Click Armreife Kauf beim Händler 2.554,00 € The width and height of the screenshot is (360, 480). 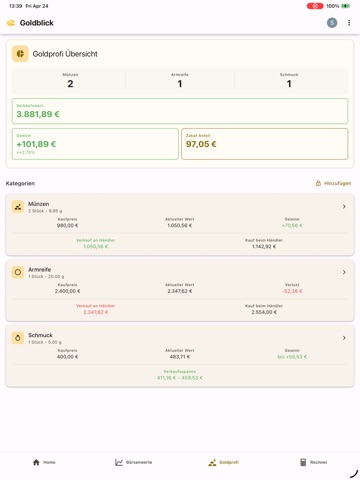point(264,309)
